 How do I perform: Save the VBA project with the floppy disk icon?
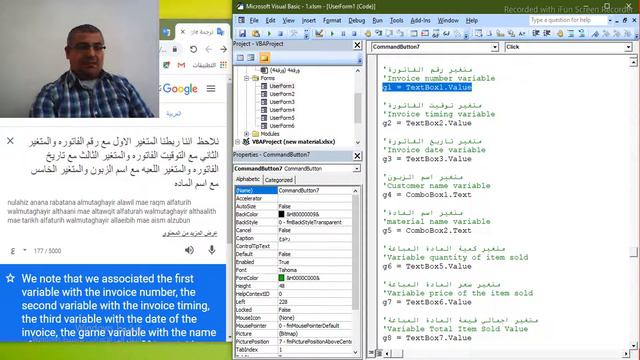click(242, 33)
